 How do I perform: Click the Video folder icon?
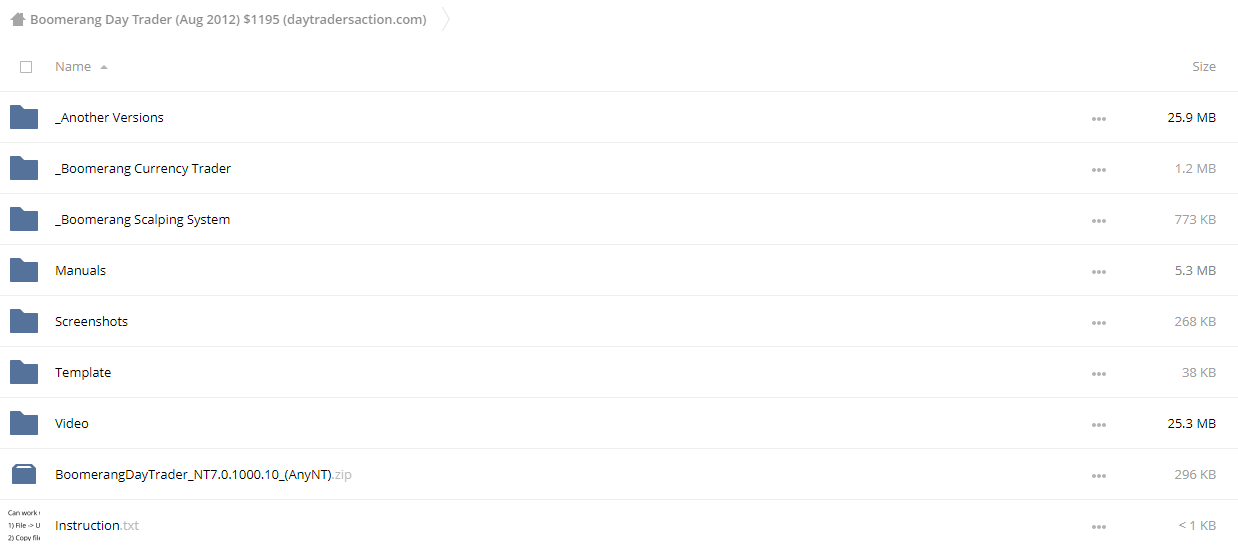click(24, 423)
